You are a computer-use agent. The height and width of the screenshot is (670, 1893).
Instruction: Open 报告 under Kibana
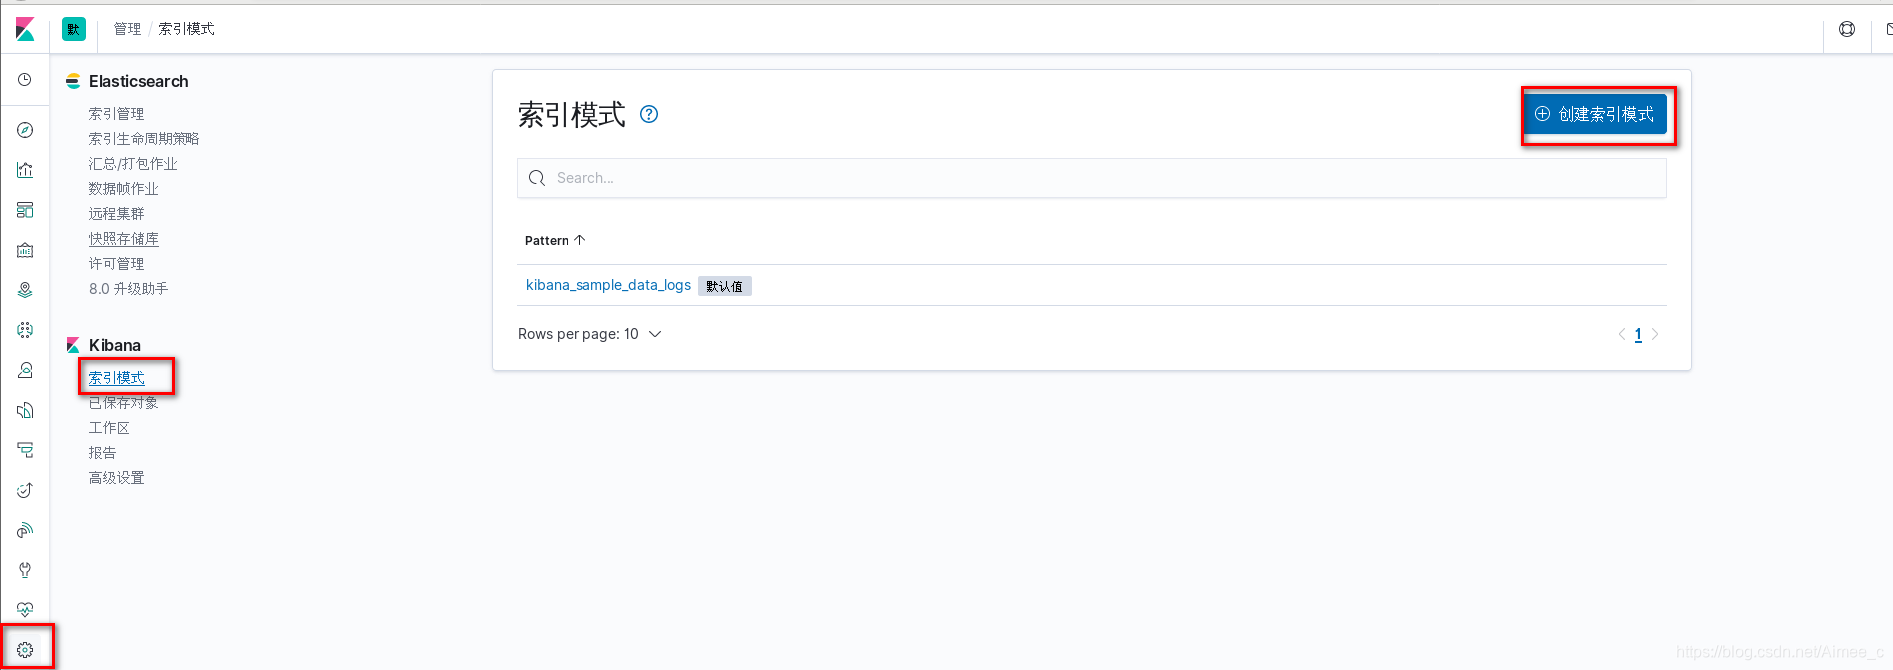coord(102,453)
